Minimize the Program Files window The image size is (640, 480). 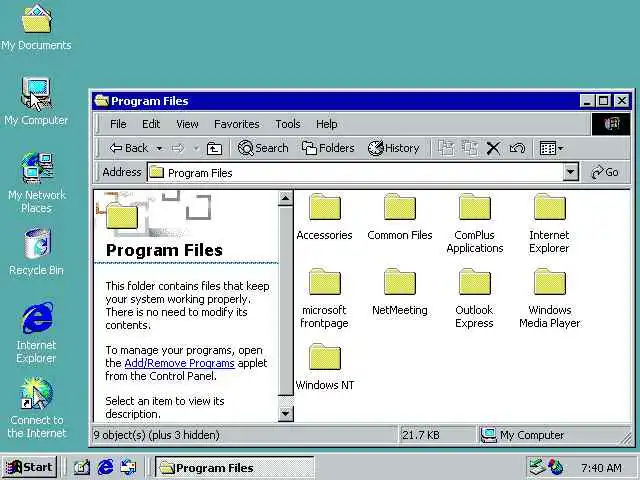[587, 101]
